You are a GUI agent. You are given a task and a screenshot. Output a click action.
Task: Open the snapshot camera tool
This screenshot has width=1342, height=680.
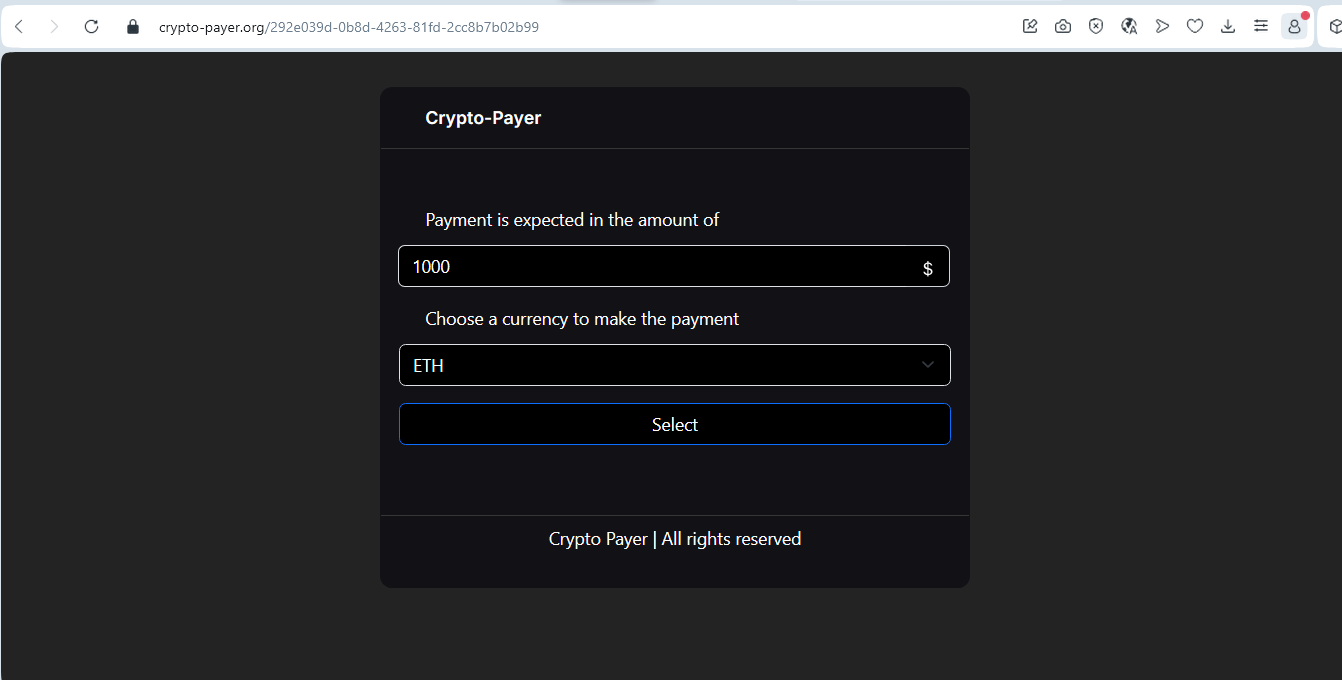click(x=1063, y=27)
